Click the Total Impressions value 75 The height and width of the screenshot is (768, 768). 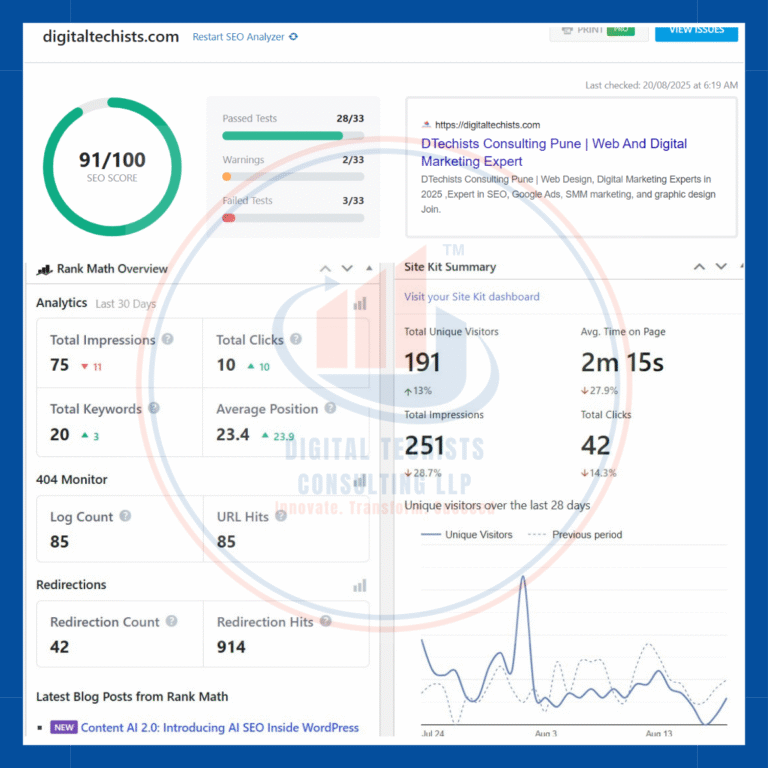[59, 365]
